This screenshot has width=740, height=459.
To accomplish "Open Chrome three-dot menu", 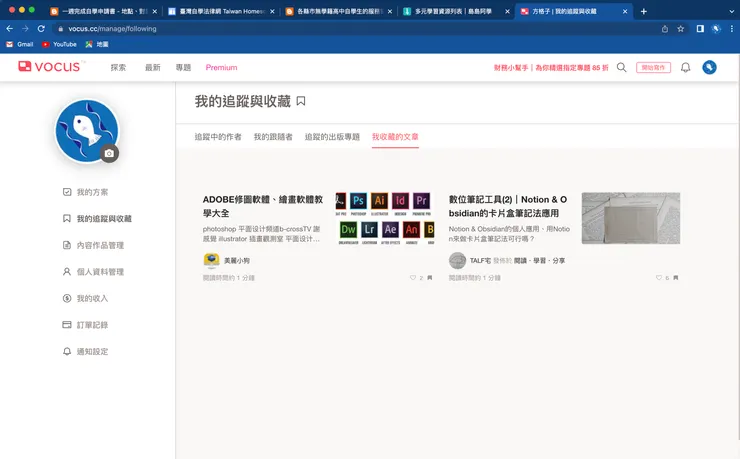I will pyautogui.click(x=732, y=29).
